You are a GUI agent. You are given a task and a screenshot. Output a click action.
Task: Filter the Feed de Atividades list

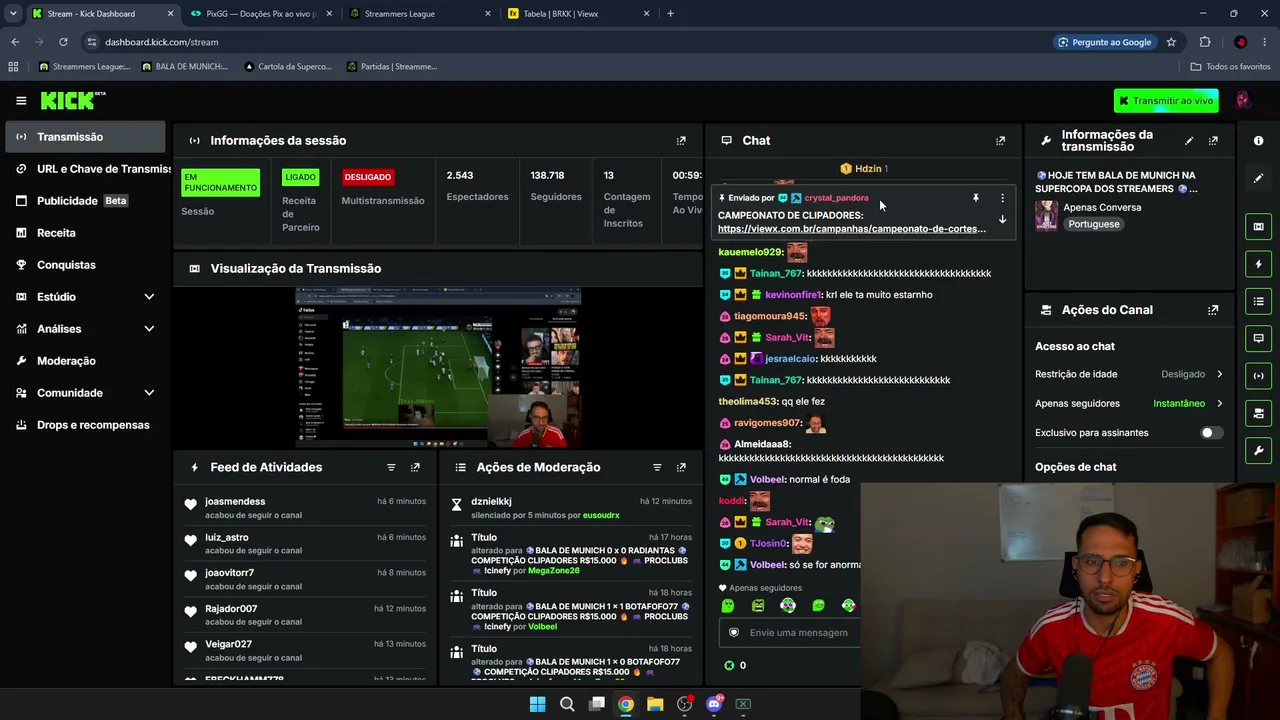391,467
